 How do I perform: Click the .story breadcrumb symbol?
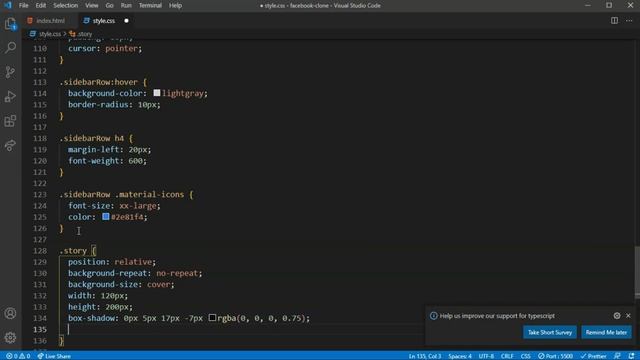84,34
